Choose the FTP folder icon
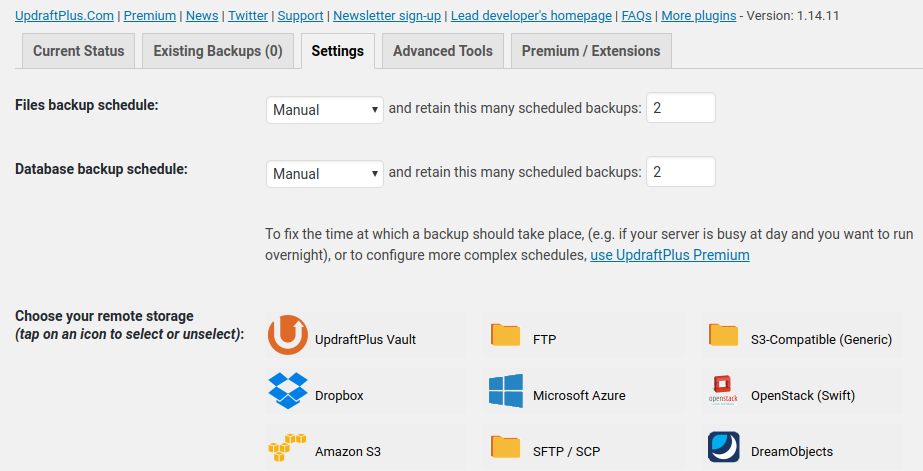This screenshot has height=471, width=923. (506, 335)
